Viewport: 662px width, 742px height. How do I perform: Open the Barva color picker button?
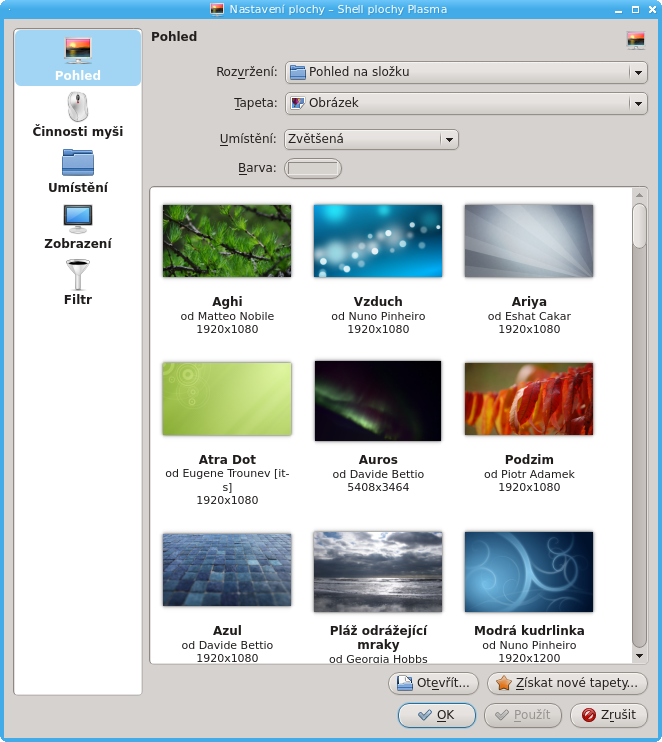(313, 168)
